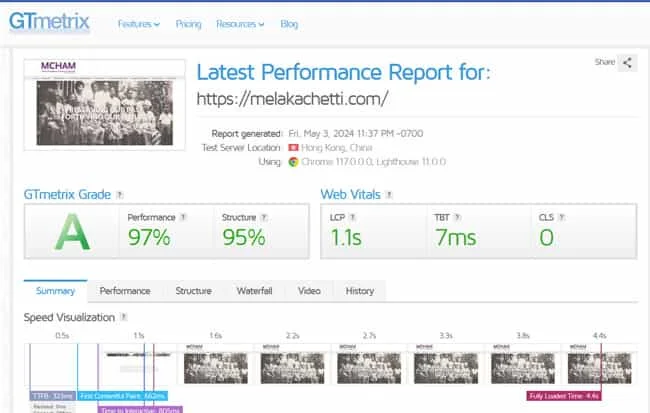Expand the Resources dropdown menu
The width and height of the screenshot is (650, 413).
[x=240, y=24]
